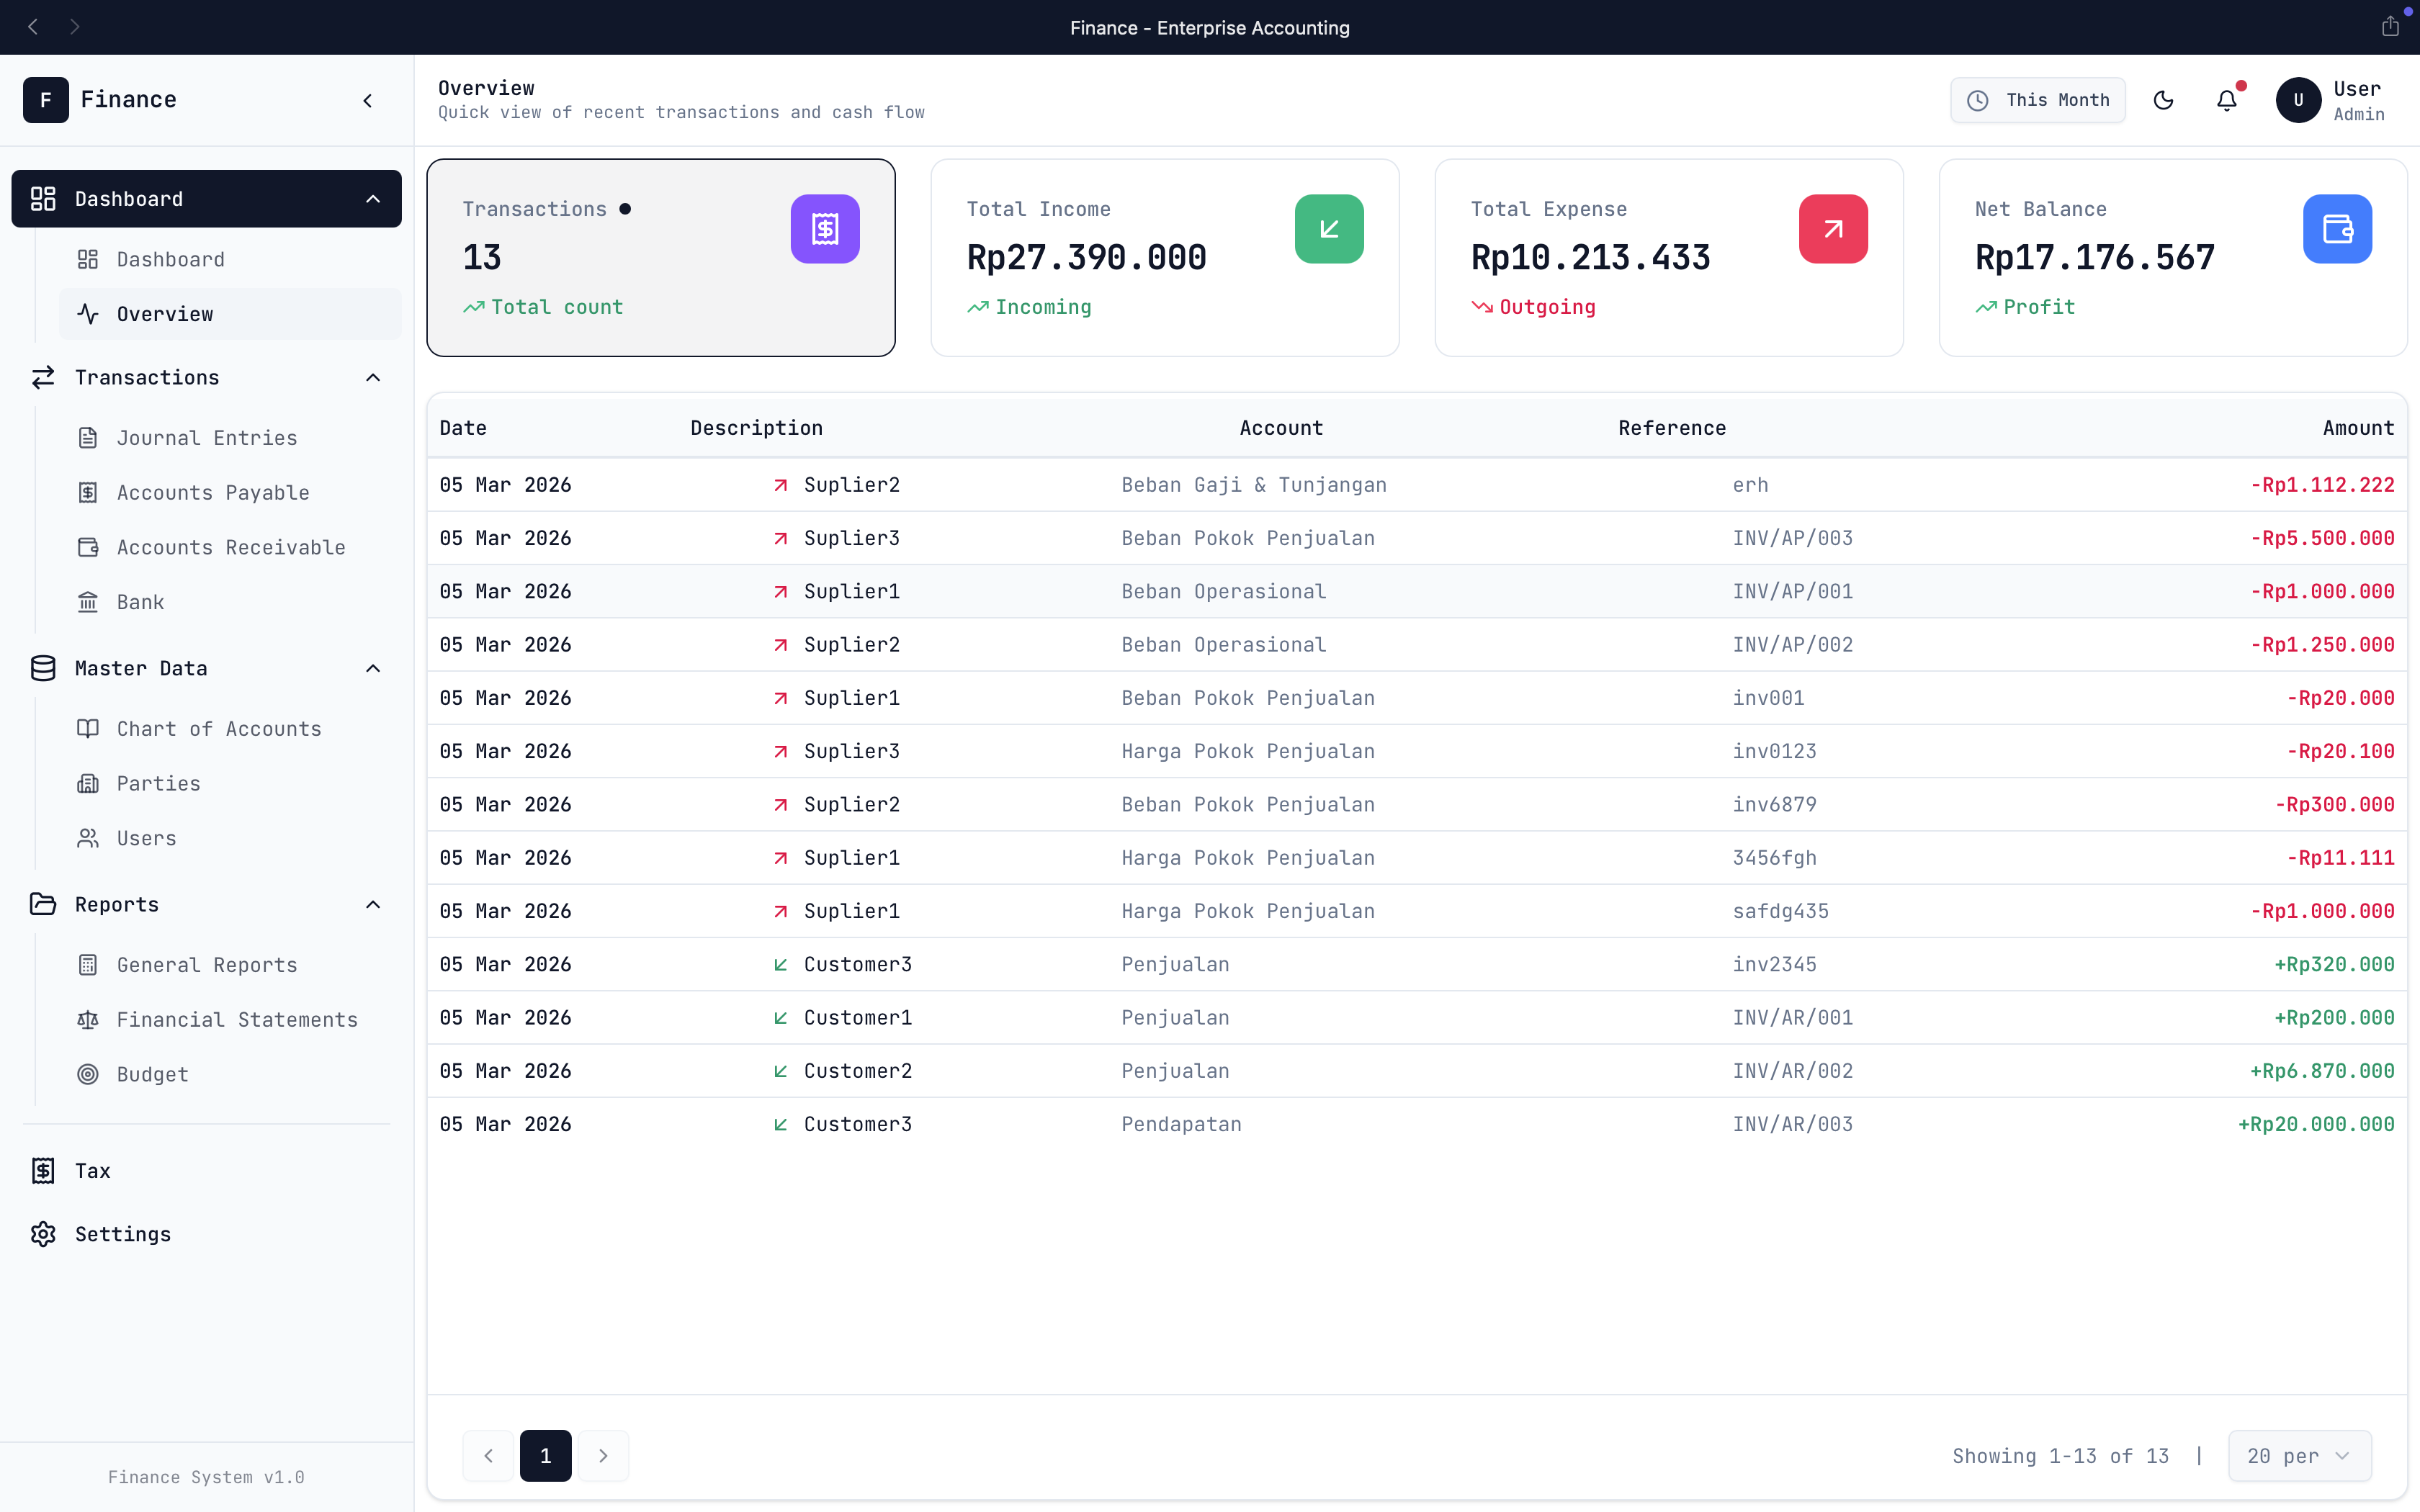Click the This Month filter button

coord(2037,100)
